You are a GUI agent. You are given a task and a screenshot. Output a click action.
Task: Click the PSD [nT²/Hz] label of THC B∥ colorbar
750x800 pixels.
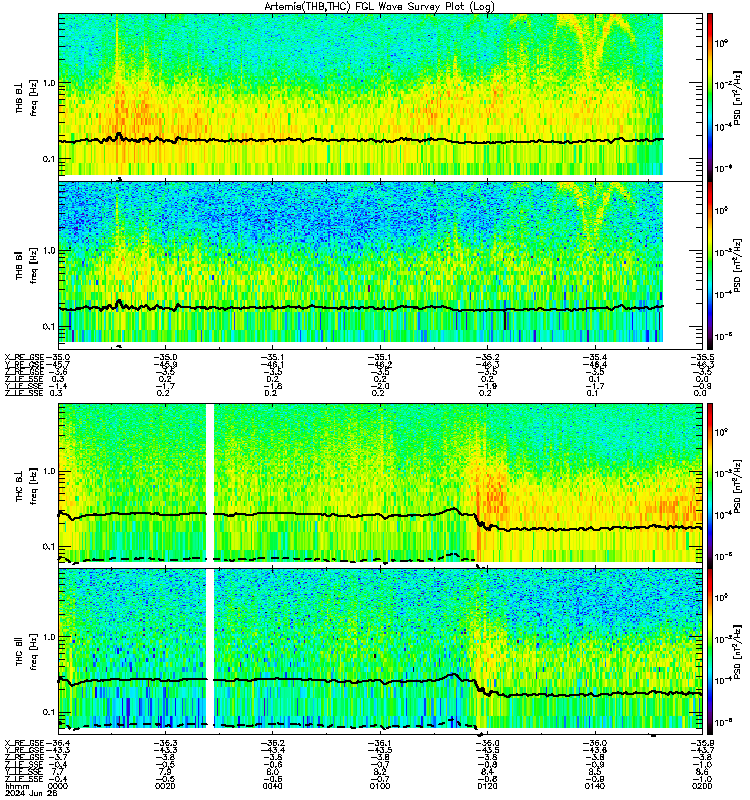(x=737, y=652)
